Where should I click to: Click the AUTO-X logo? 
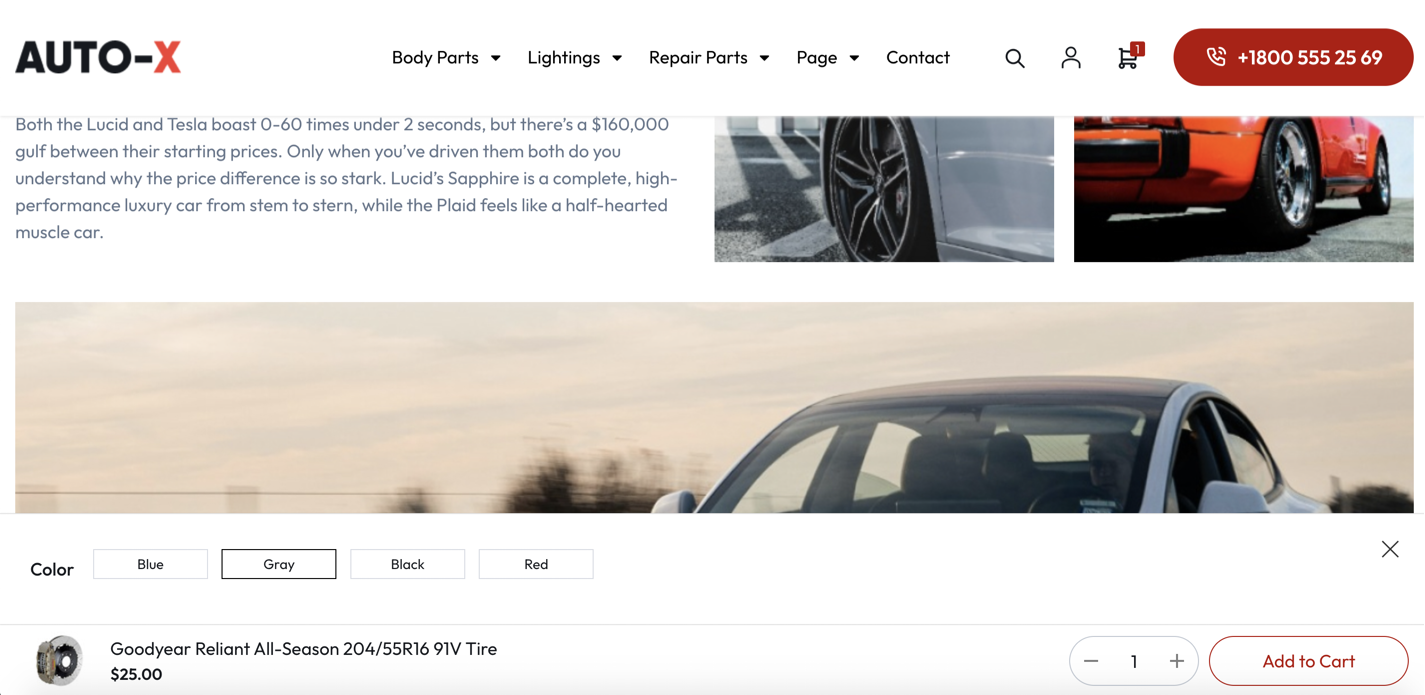pyautogui.click(x=98, y=57)
